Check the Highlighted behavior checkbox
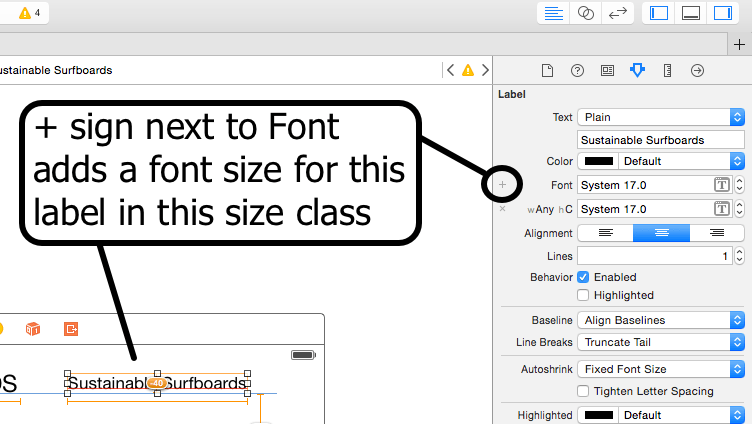752x430 pixels. [x=584, y=295]
